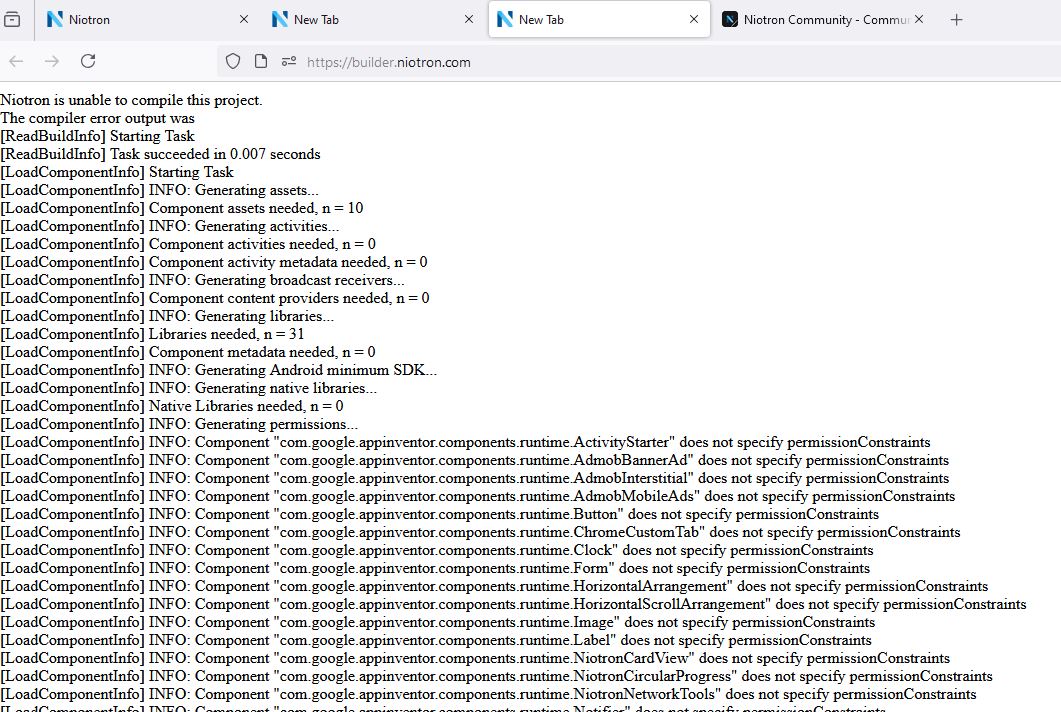Viewport: 1061px width, 712px height.
Task: Click the ActivityStarter permissionConstraints log line
Action: click(466, 443)
